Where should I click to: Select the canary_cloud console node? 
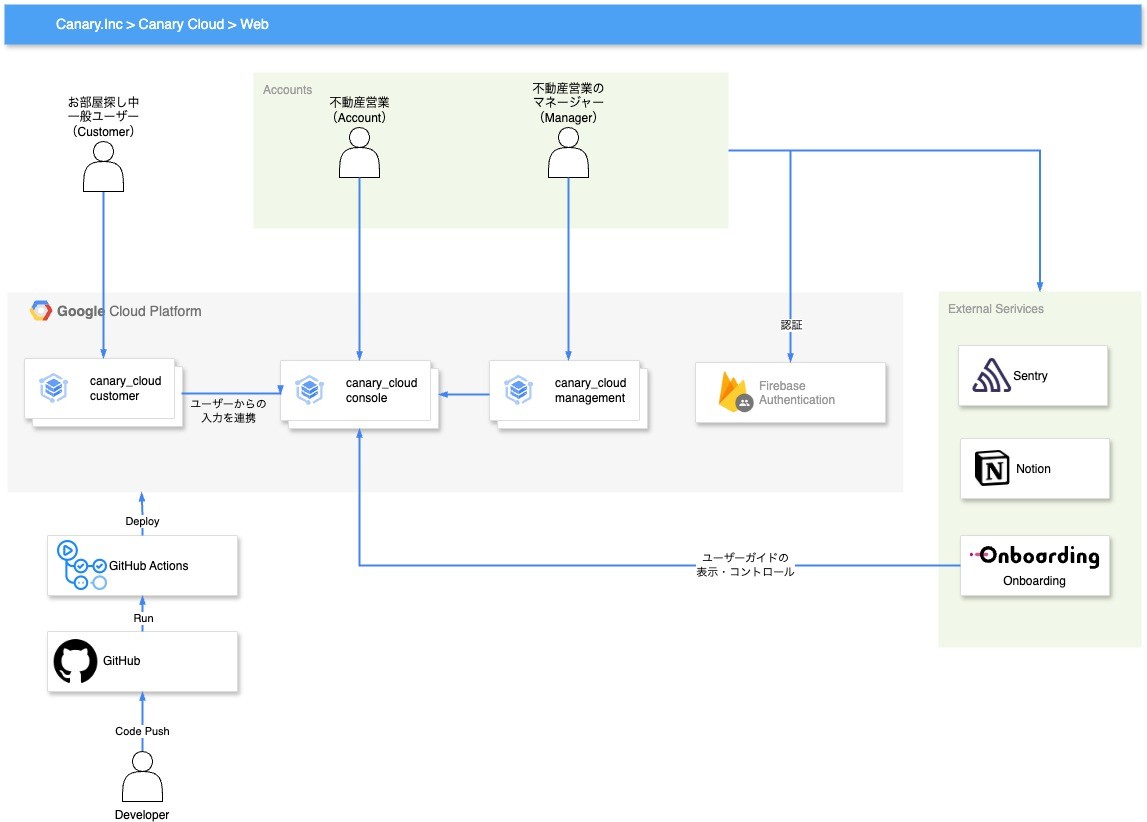[x=357, y=390]
